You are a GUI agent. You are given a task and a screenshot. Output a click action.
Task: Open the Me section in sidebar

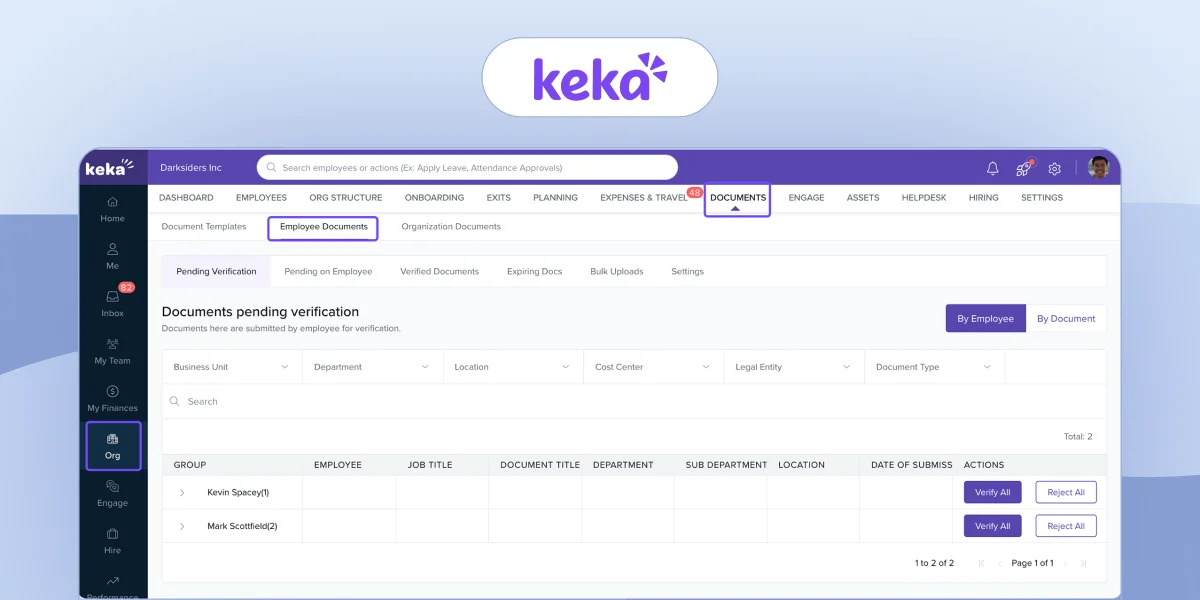pyautogui.click(x=112, y=256)
